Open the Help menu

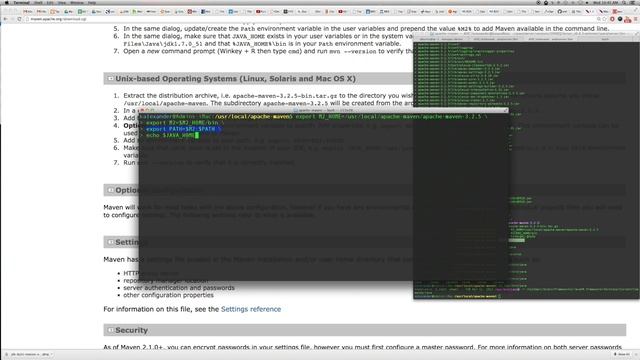92,2
